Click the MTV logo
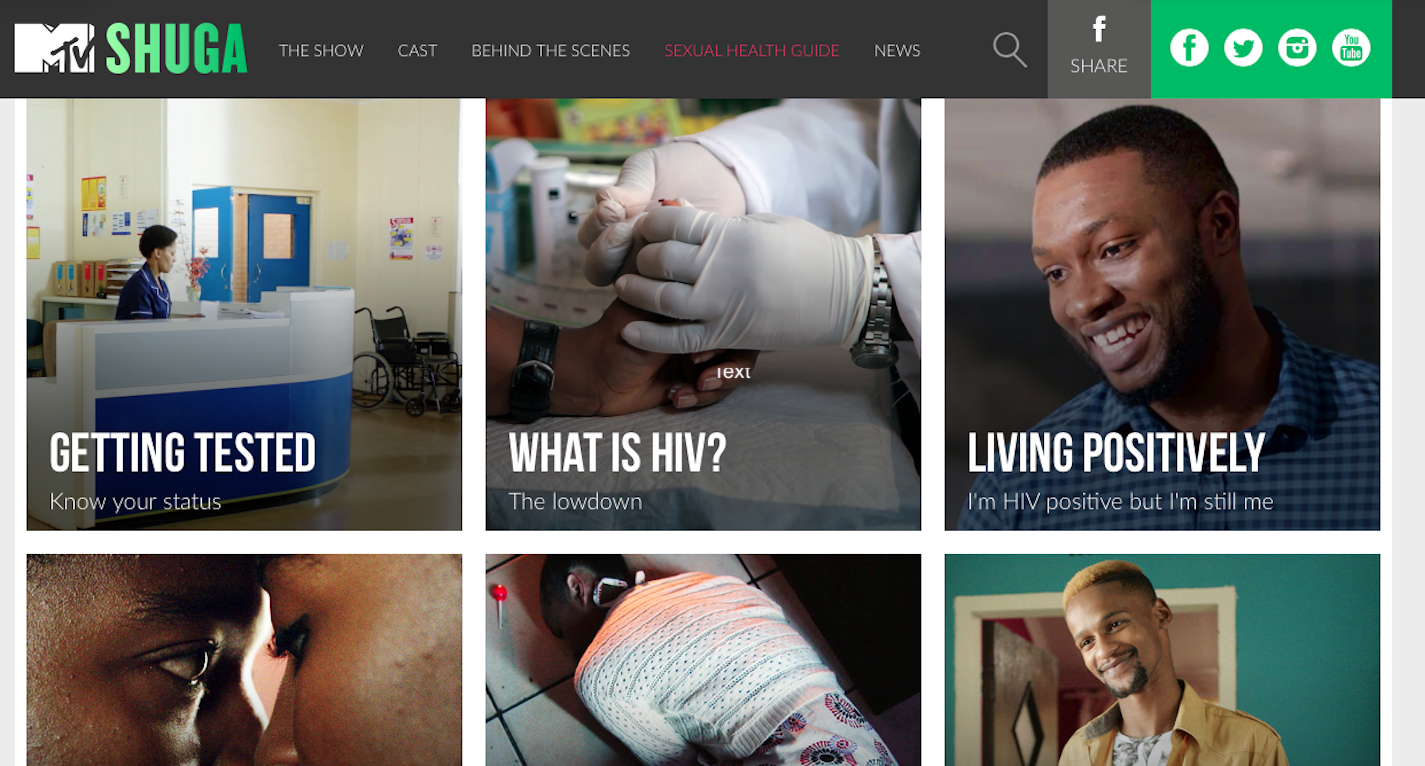 tap(54, 48)
